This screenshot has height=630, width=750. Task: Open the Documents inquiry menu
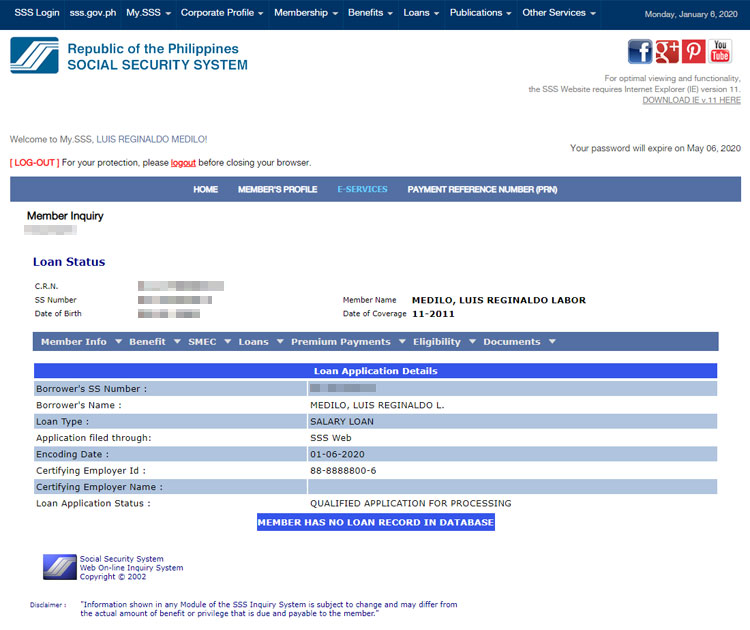click(x=512, y=342)
